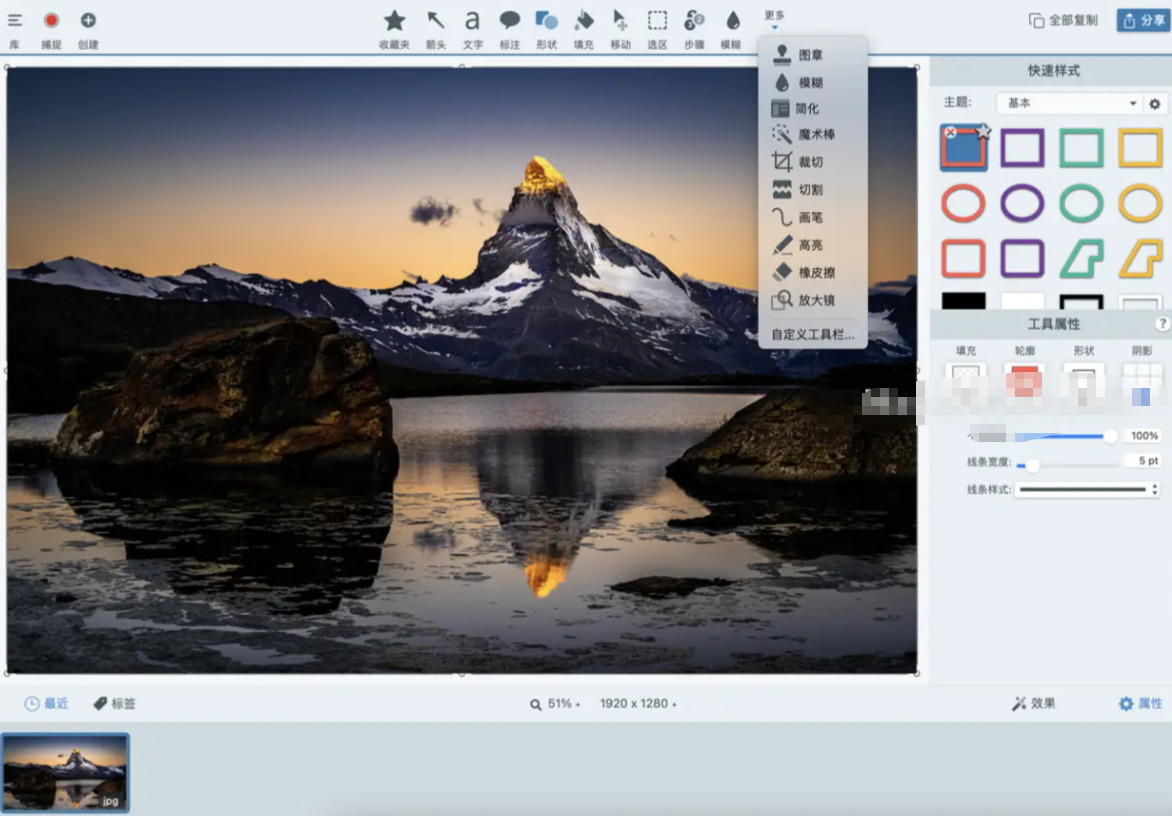The width and height of the screenshot is (1172, 816).
Task: Choose stamp (图章) from the more menu
Action: click(812, 55)
